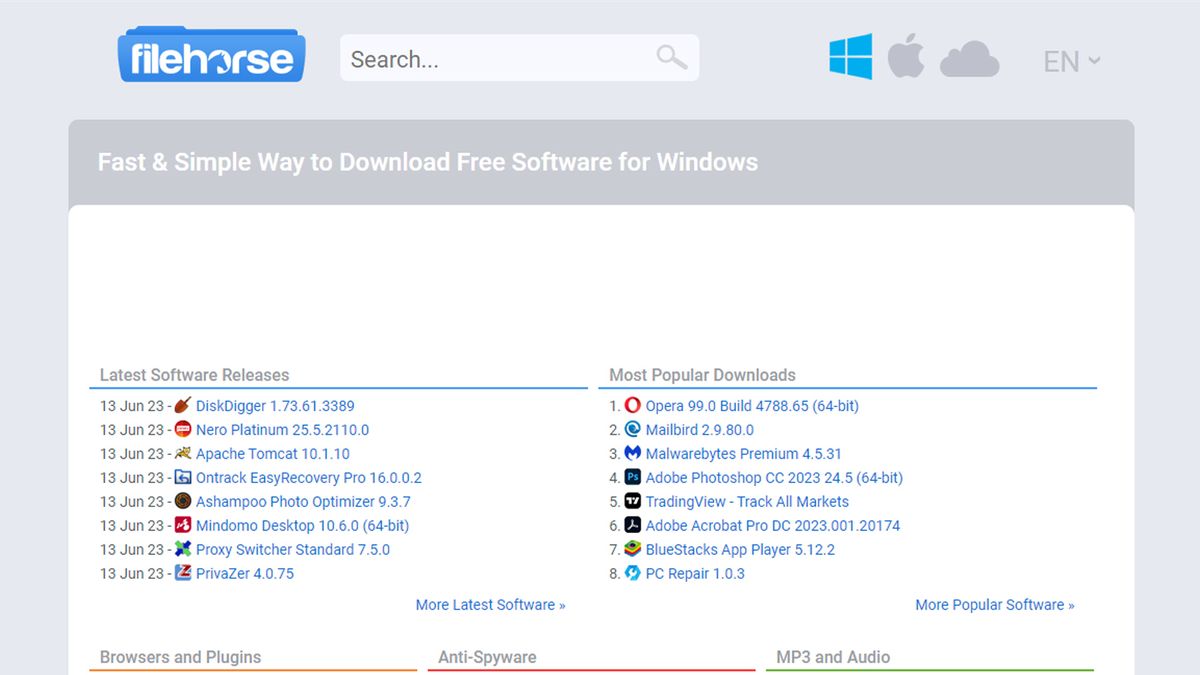This screenshot has width=1200, height=675.
Task: Select the Adobe Photoshop Ps icon
Action: click(631, 478)
